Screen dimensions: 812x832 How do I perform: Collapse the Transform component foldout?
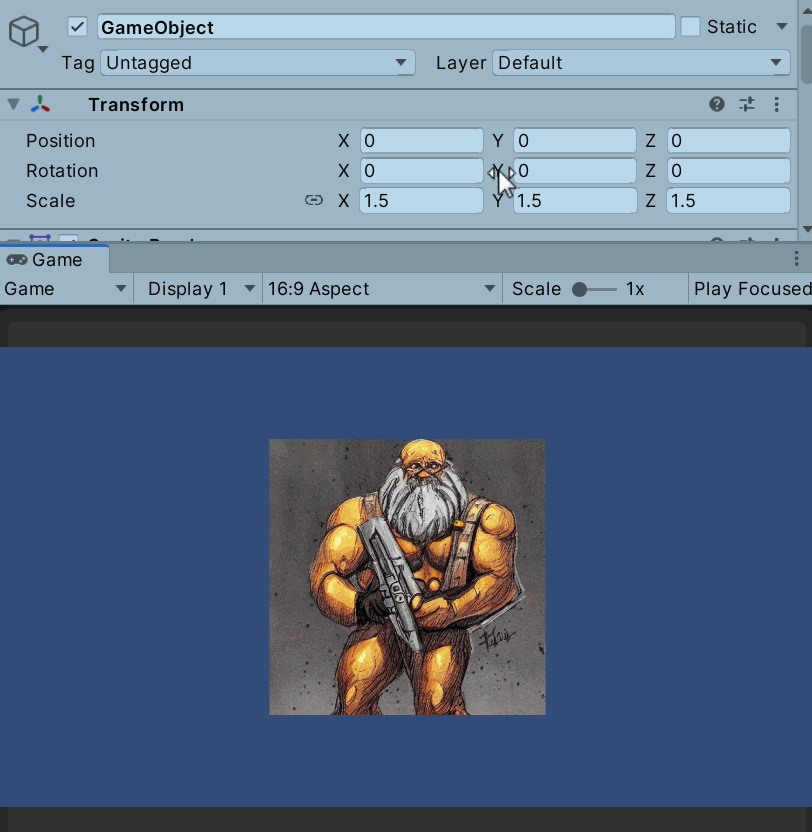(x=14, y=104)
